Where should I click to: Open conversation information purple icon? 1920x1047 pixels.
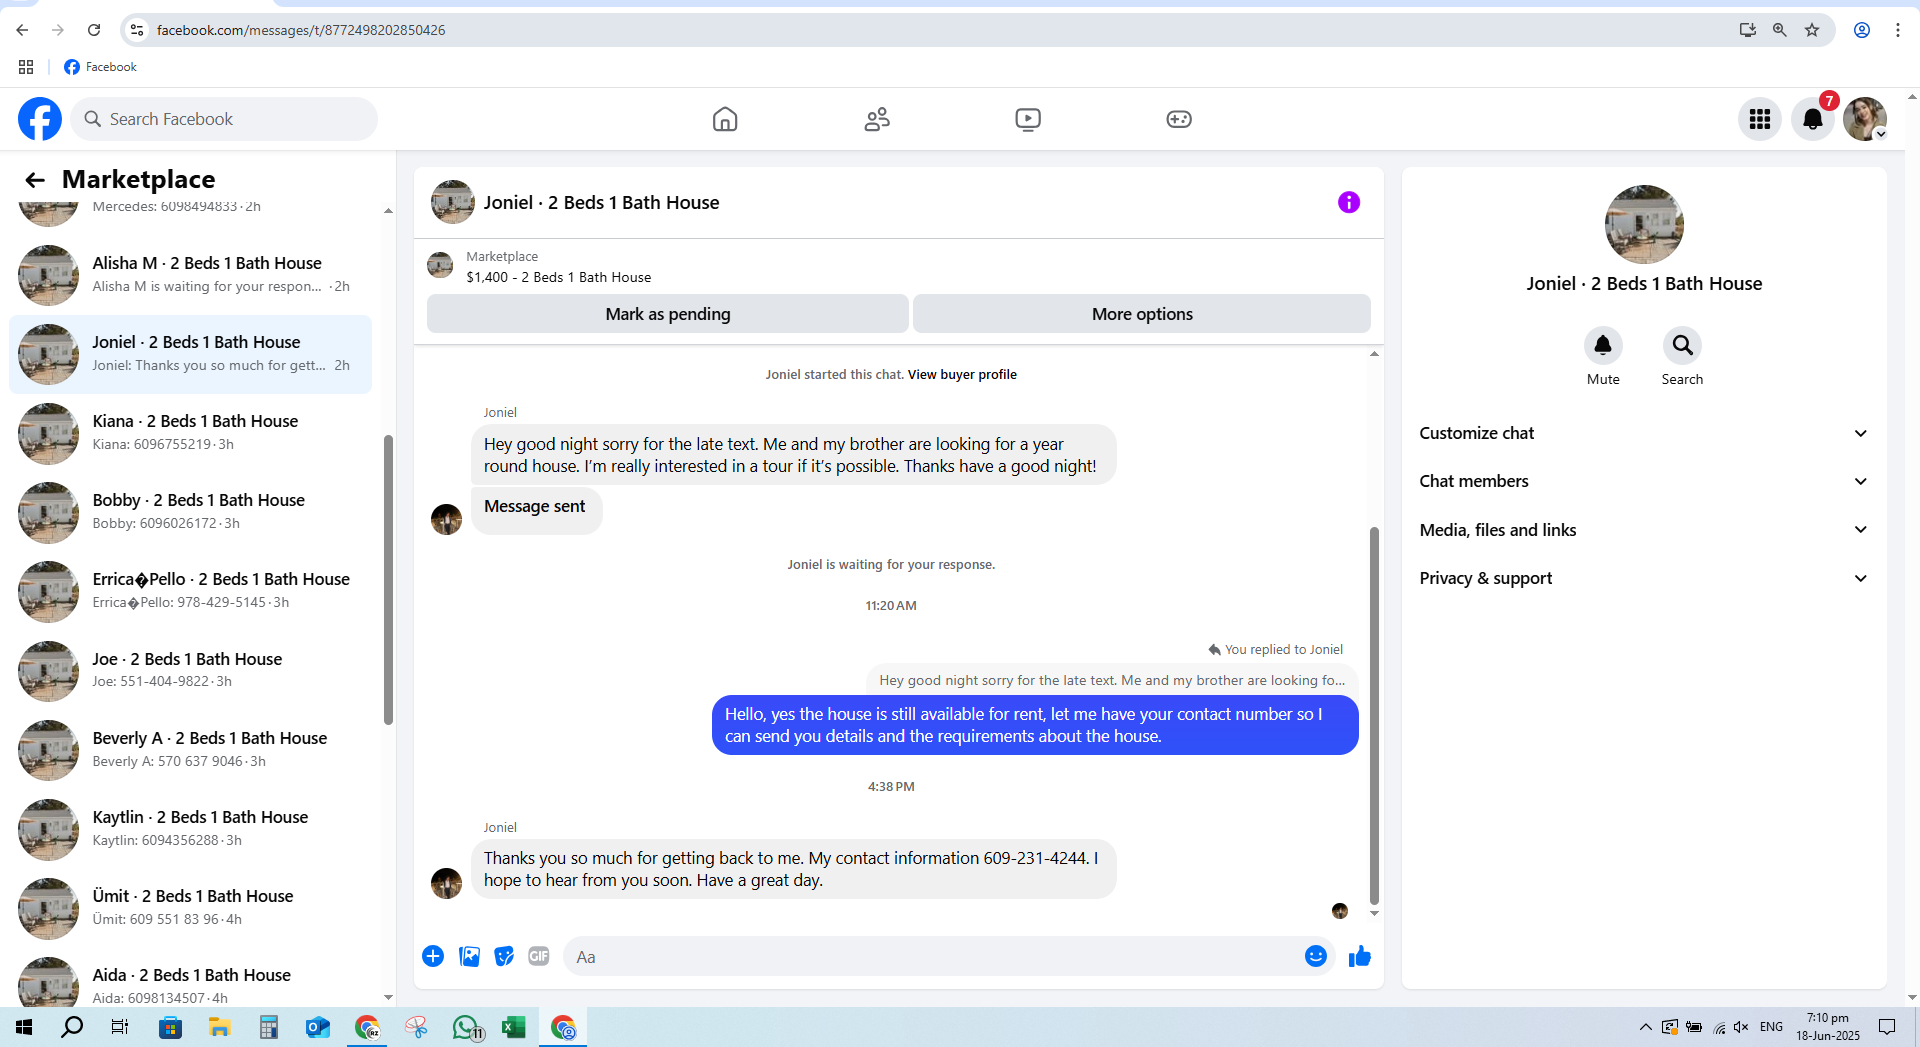(1349, 202)
